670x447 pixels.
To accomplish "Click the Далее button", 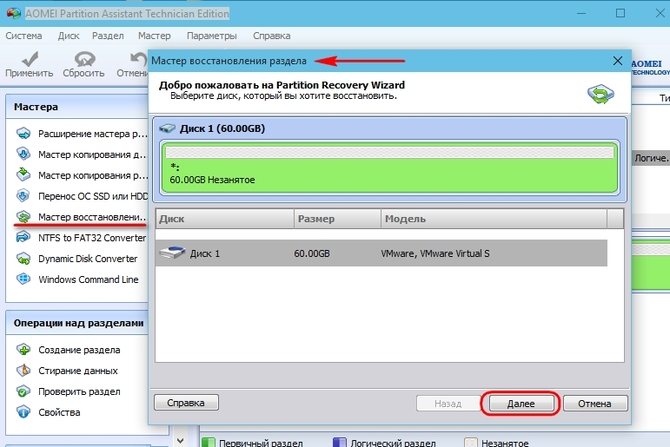I will [x=520, y=403].
